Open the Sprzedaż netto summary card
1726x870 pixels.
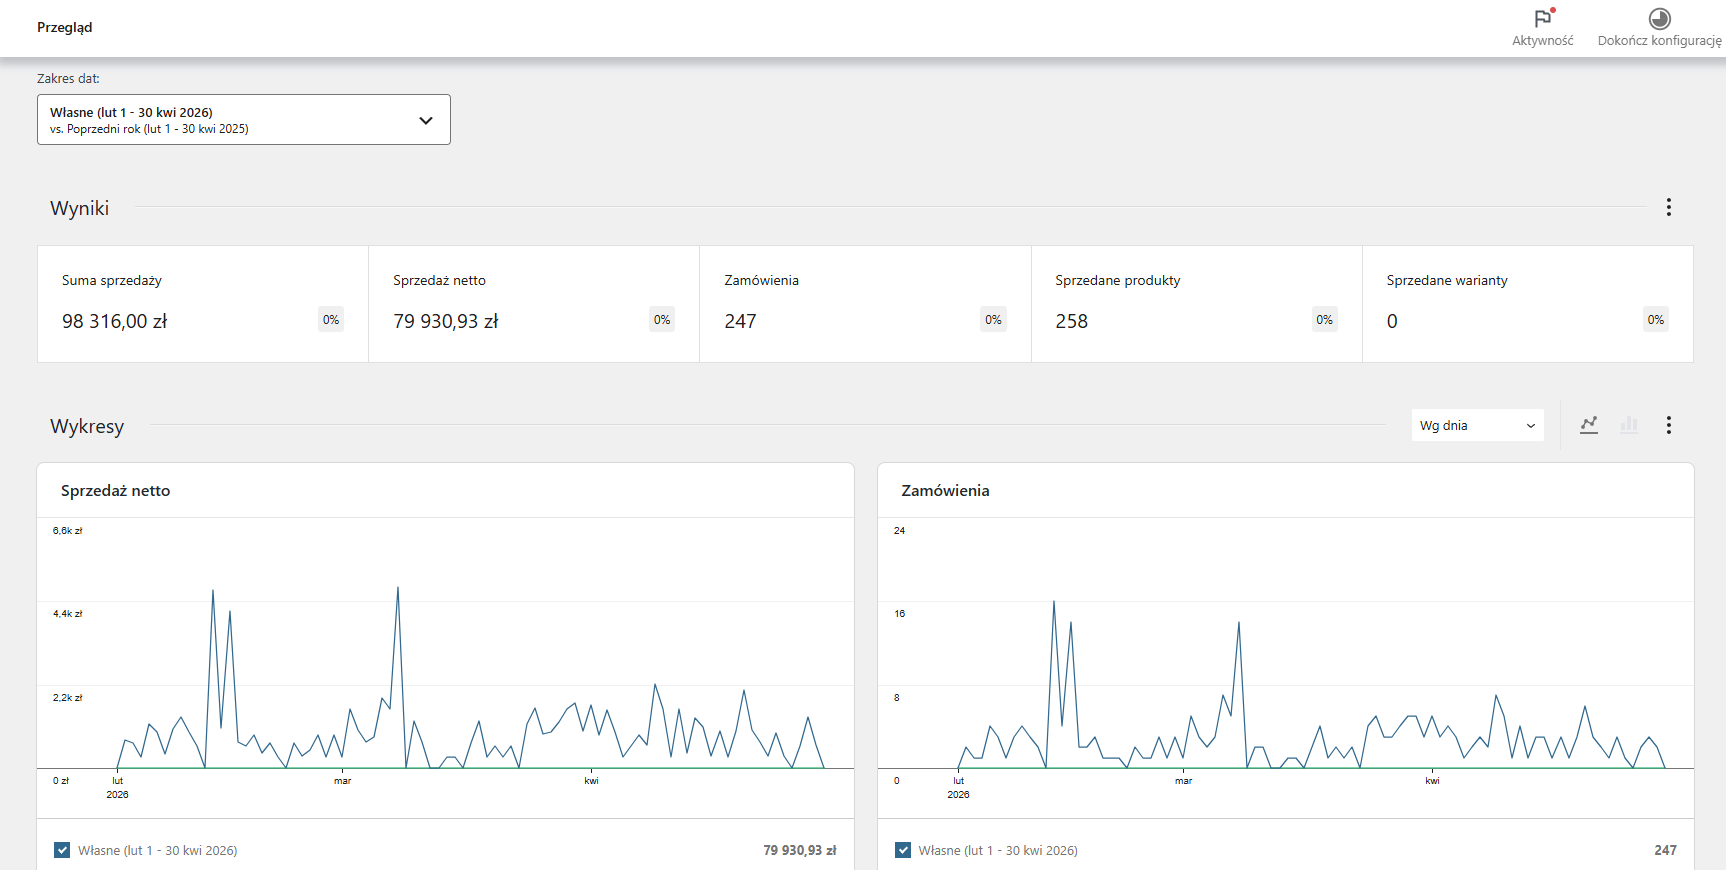click(534, 304)
